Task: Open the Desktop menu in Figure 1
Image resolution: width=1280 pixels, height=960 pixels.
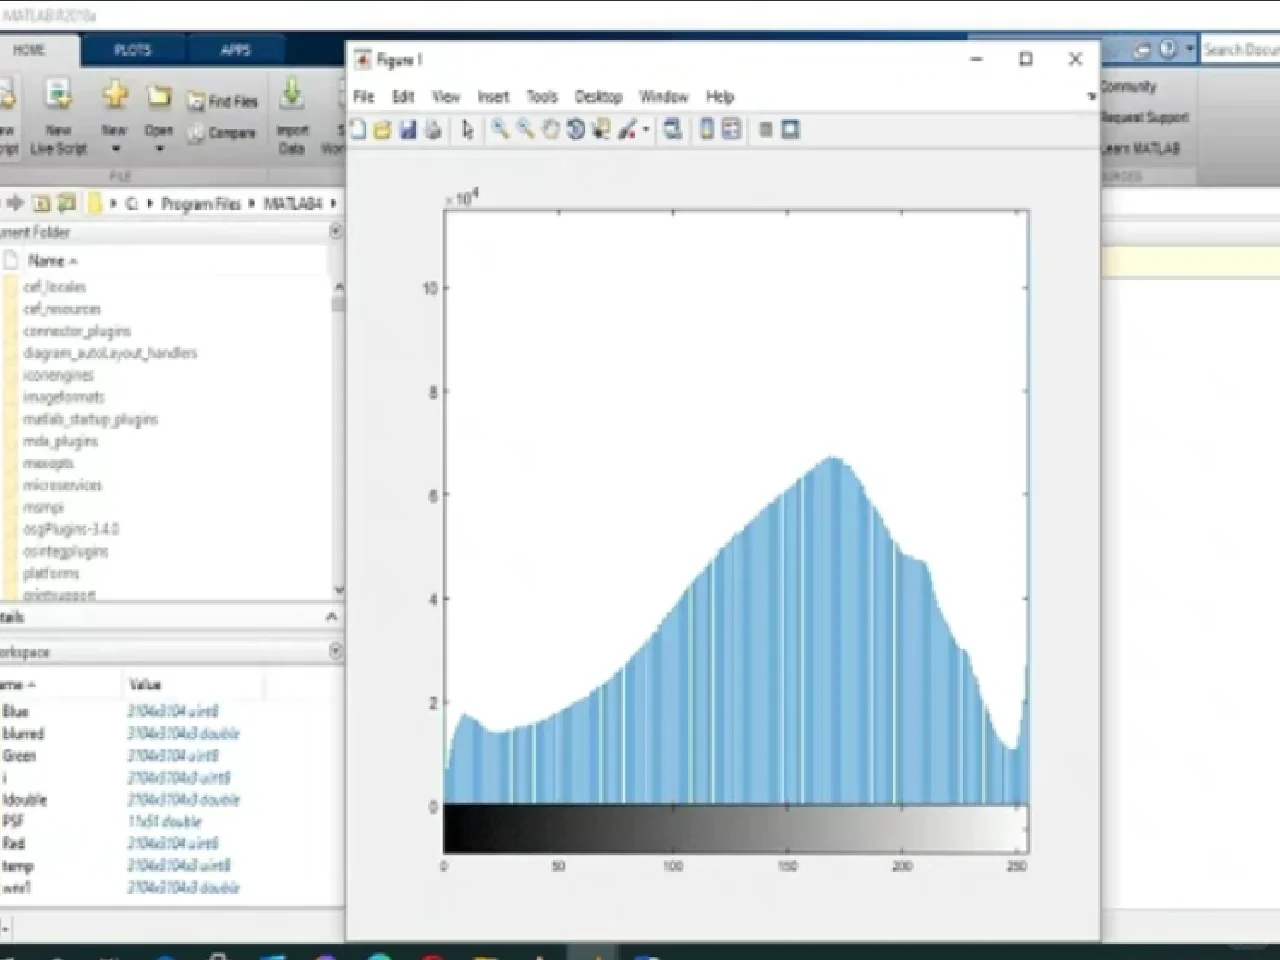Action: point(599,97)
